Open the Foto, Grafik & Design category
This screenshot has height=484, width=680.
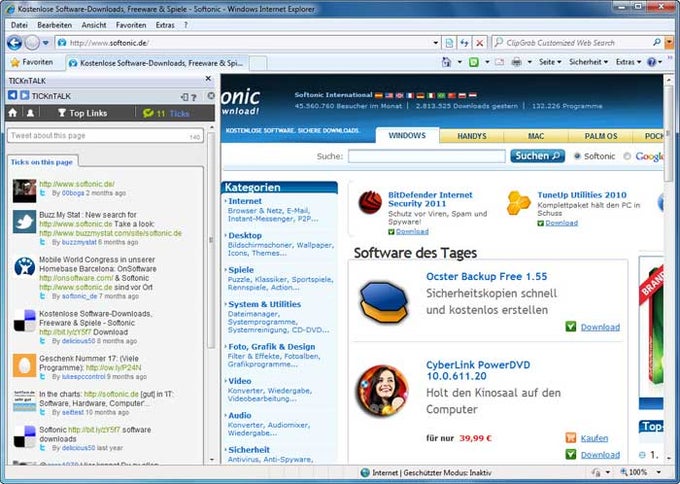tap(272, 347)
